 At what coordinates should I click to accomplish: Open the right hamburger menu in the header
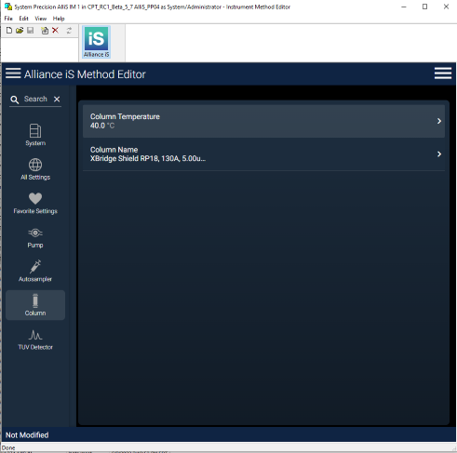(443, 73)
